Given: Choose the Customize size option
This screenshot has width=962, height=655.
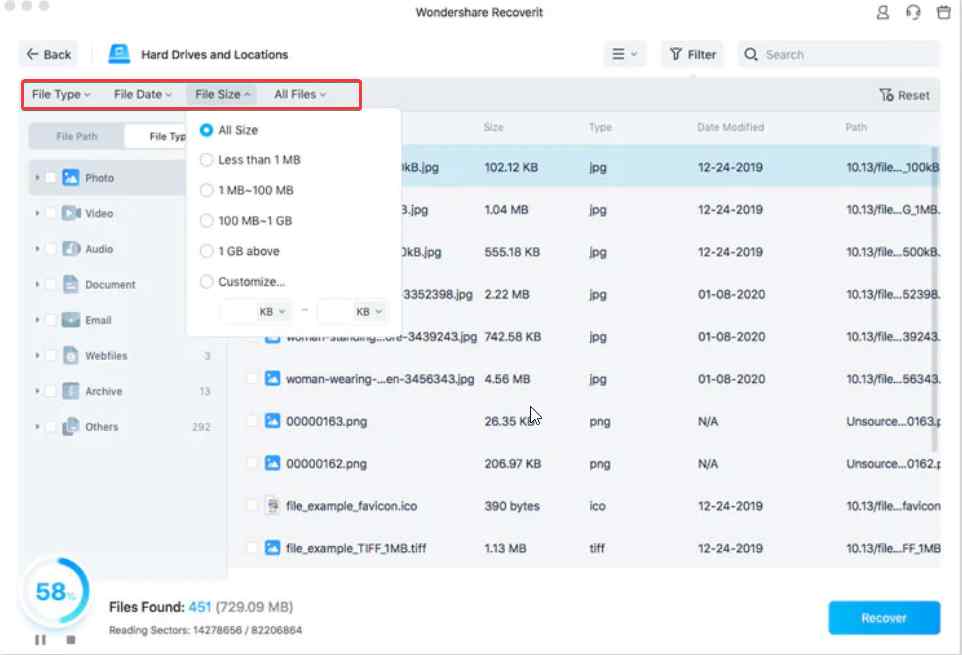Looking at the screenshot, I should (x=207, y=282).
